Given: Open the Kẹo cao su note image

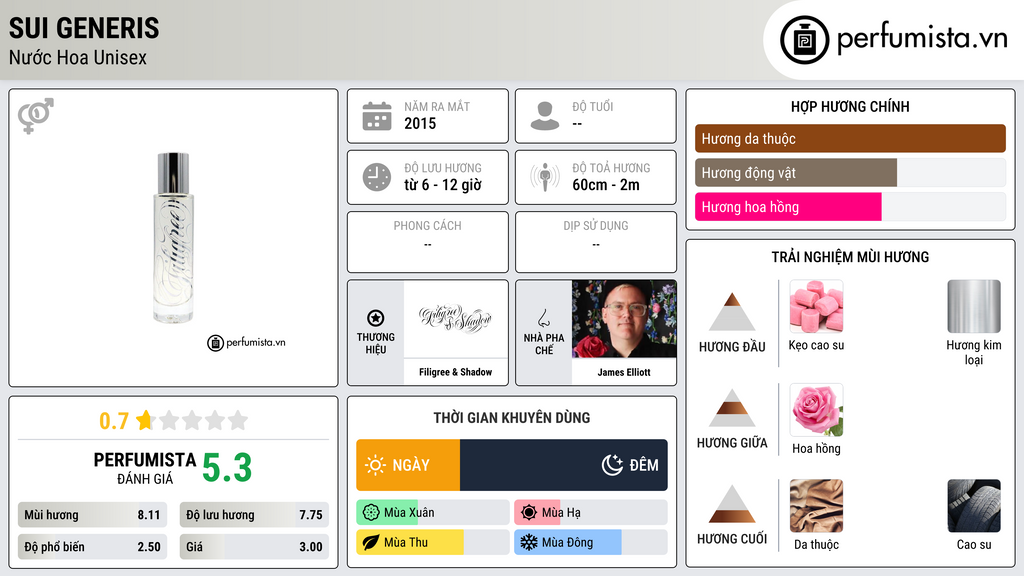Looking at the screenshot, I should point(816,306).
